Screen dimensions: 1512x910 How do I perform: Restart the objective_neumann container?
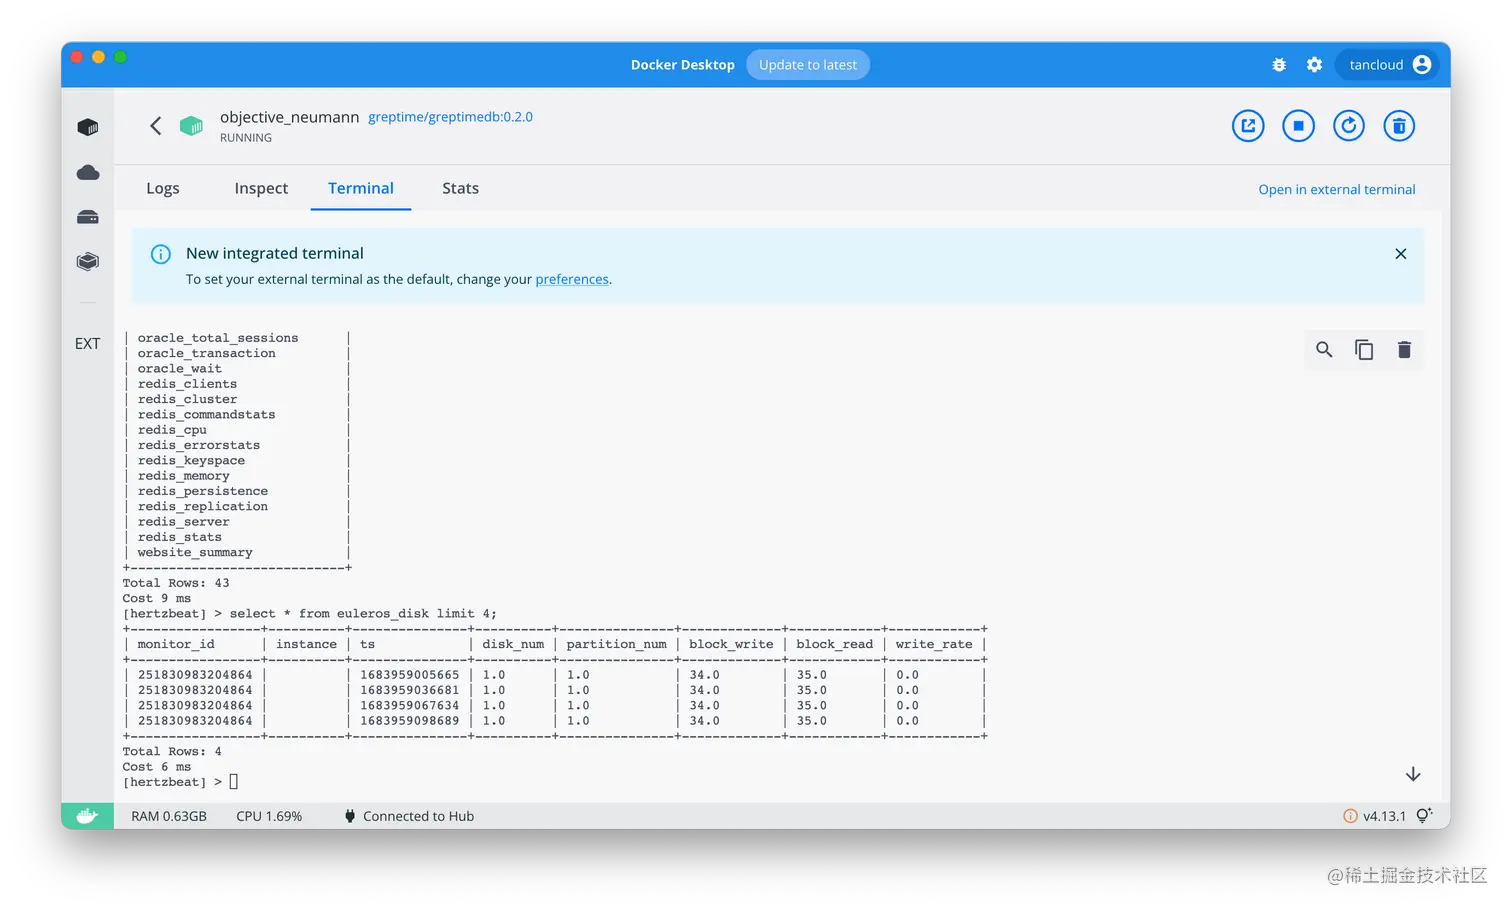click(1349, 126)
